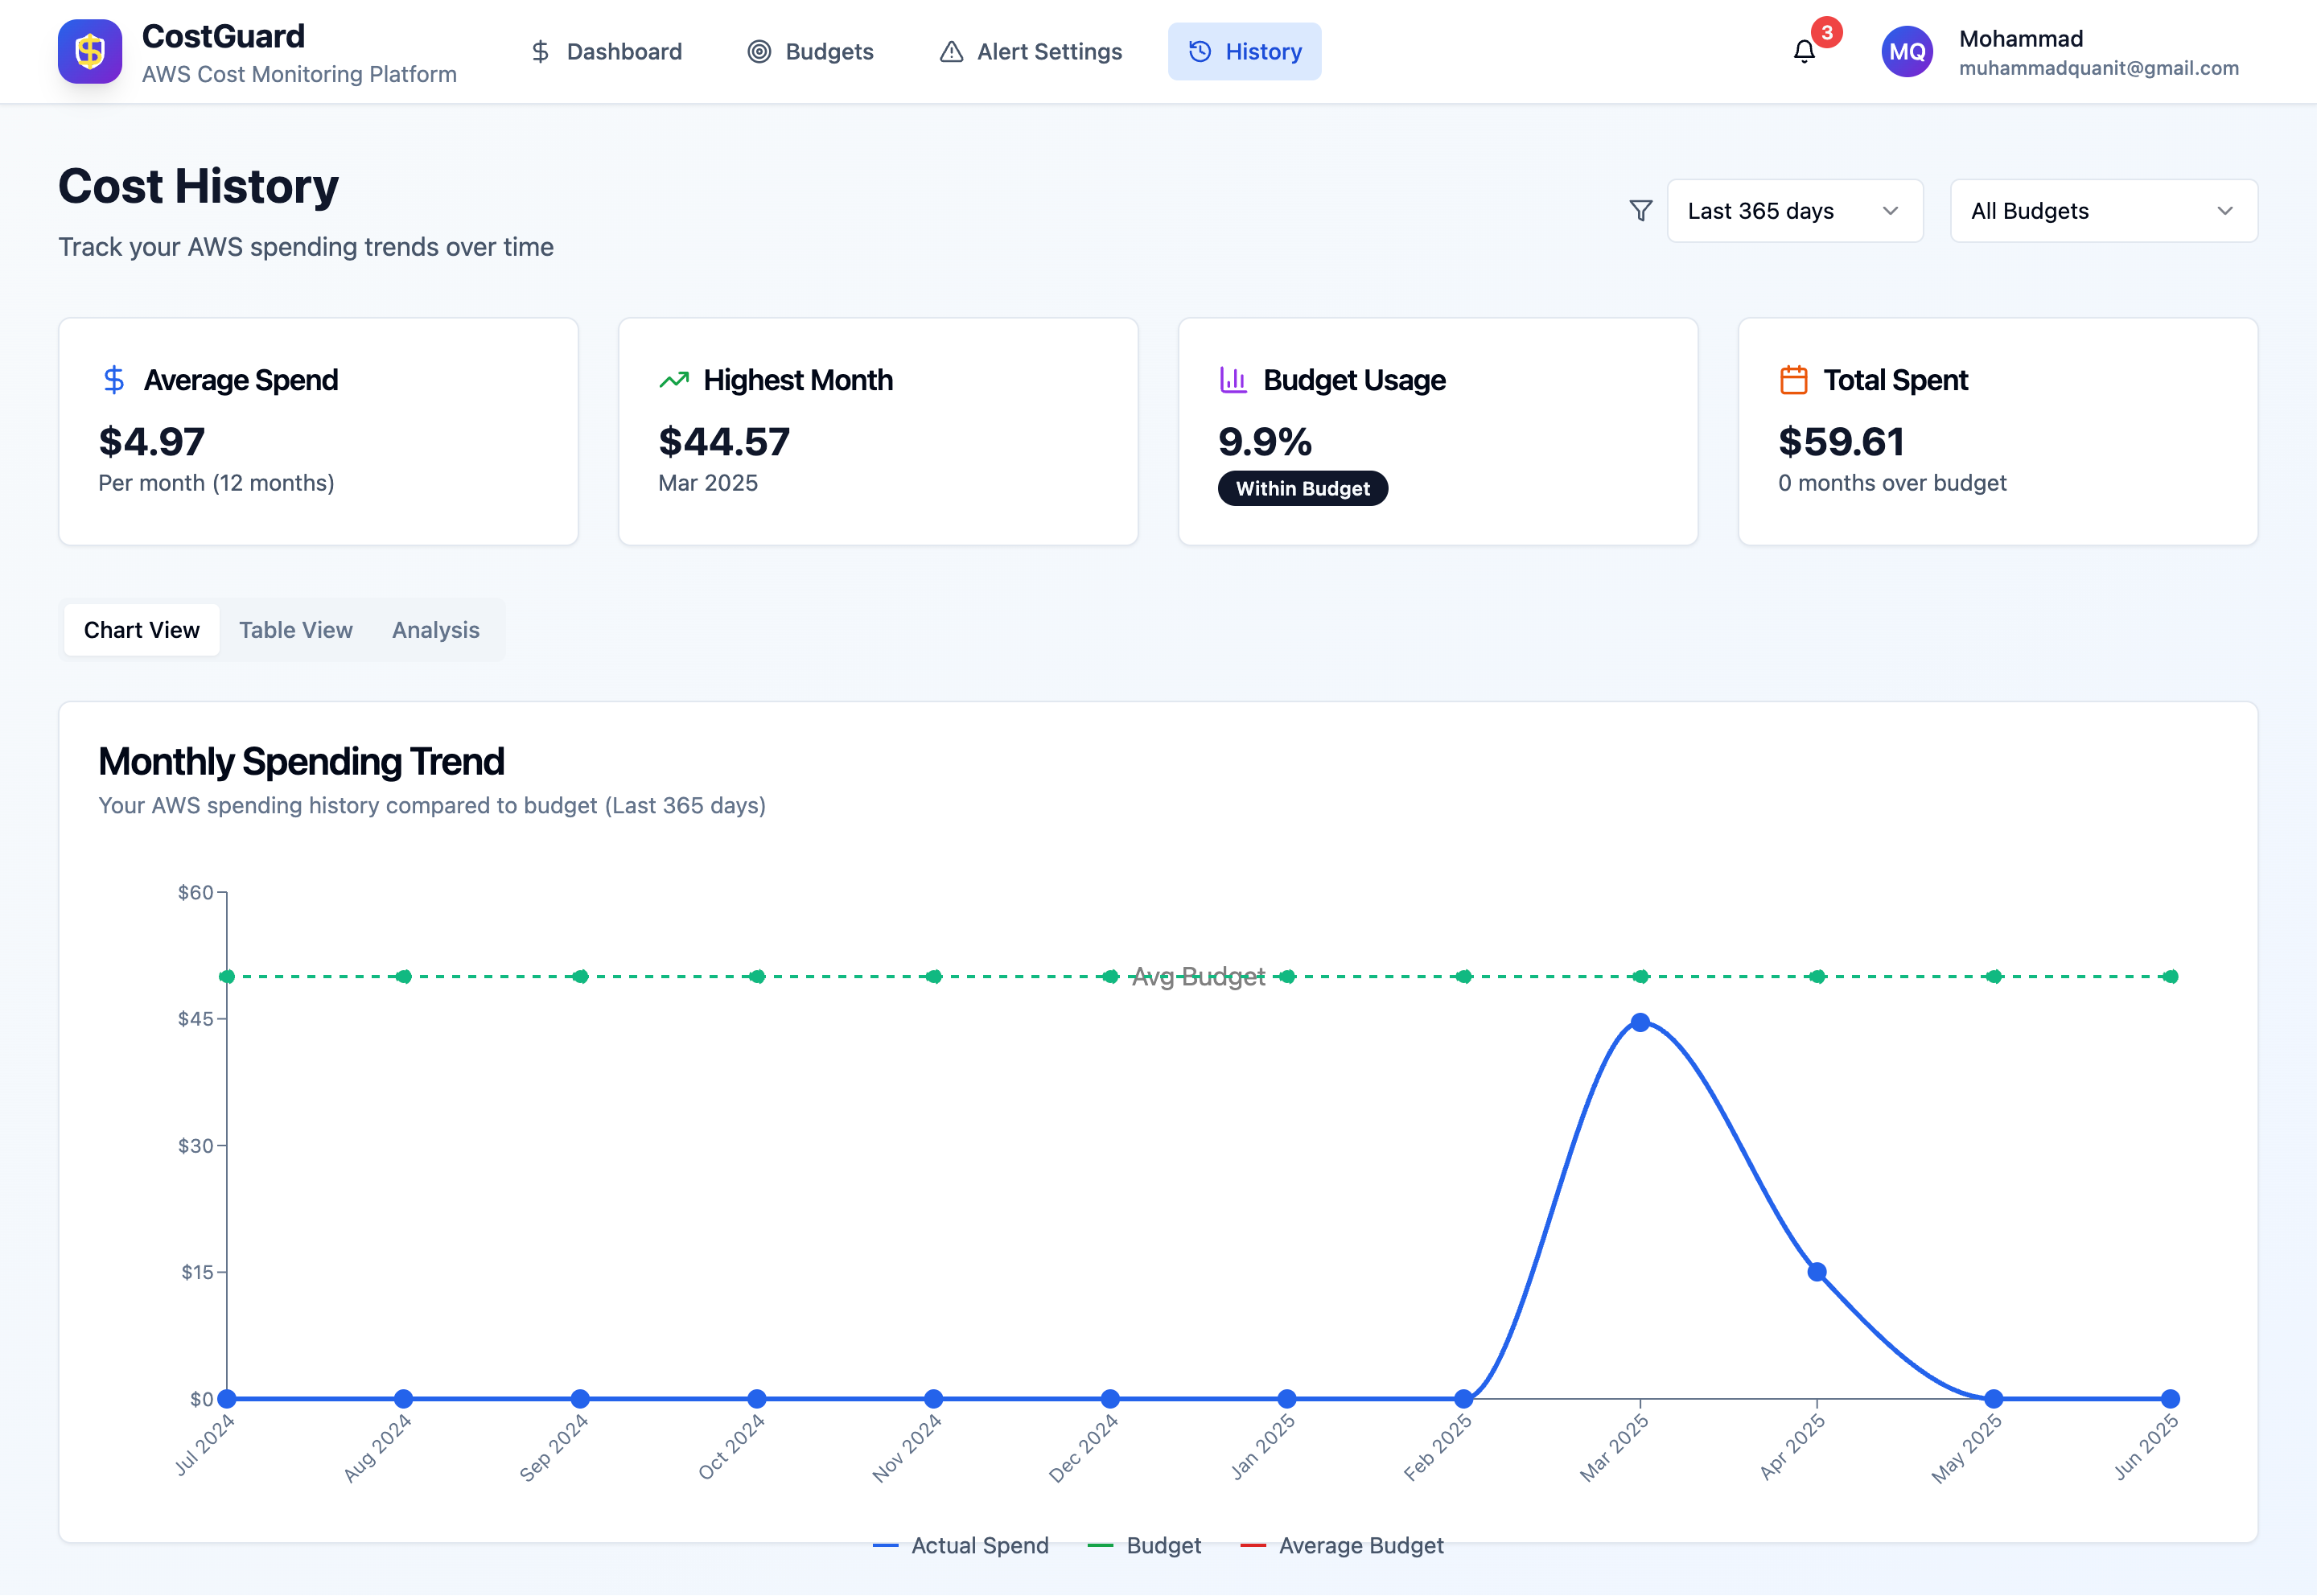Open the Alert Settings page
Screen dimensions: 2317x1596
coord(1031,52)
